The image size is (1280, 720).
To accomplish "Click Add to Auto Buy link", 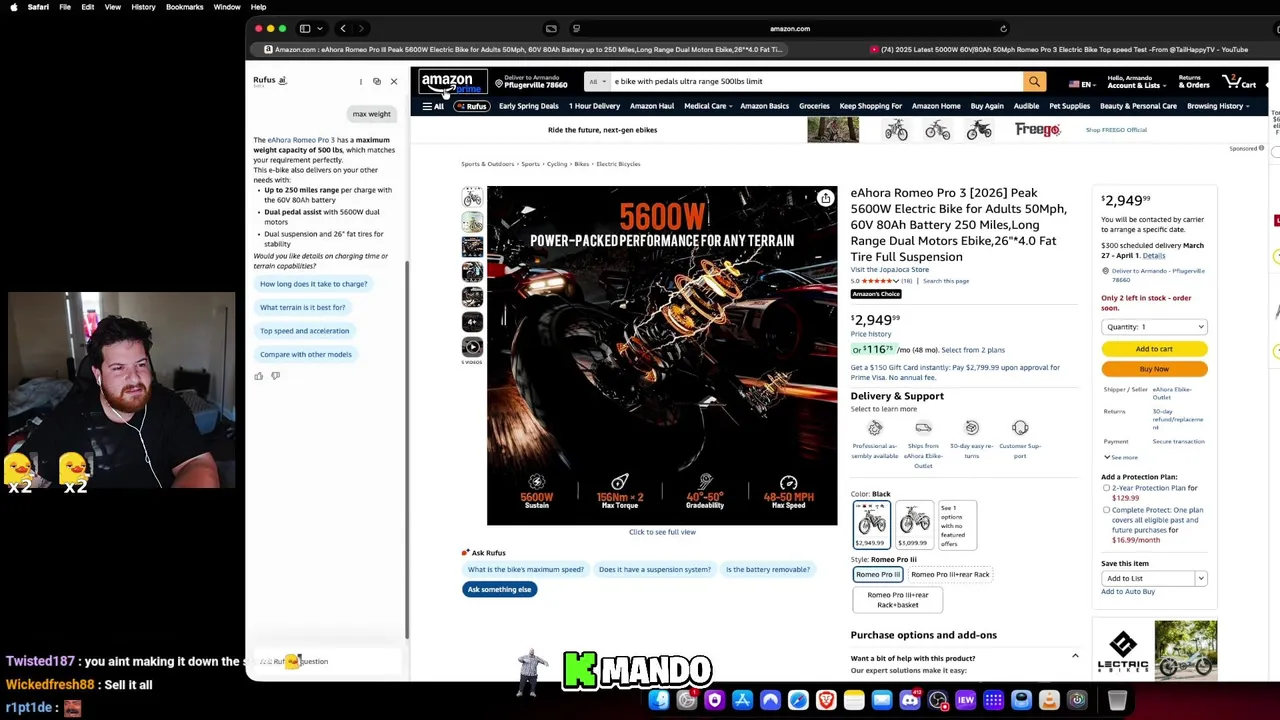I will click(1128, 591).
